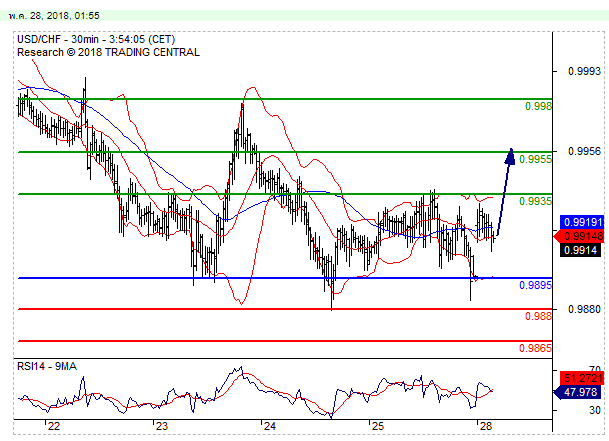Click the USD/CHF 30min chart title
The height and width of the screenshot is (441, 609).
(96, 39)
